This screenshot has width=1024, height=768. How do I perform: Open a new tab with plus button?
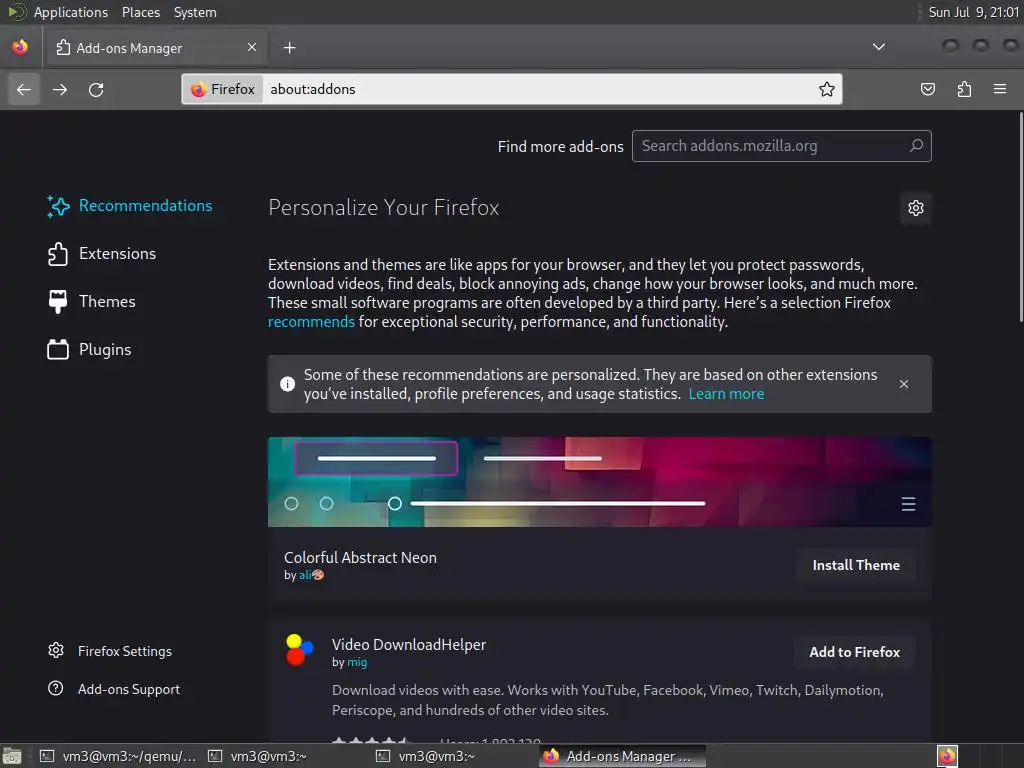coord(289,48)
